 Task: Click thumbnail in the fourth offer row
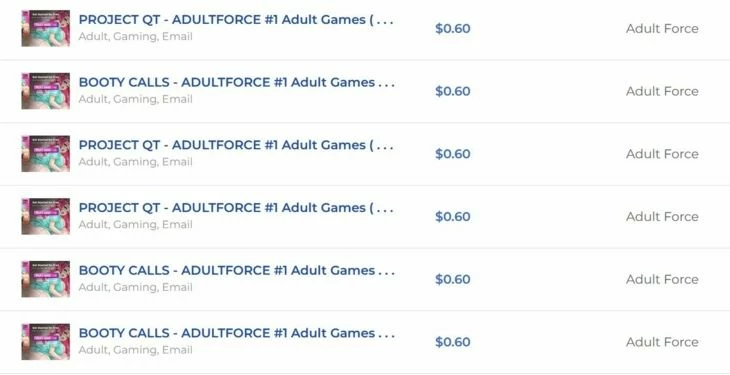point(46,216)
